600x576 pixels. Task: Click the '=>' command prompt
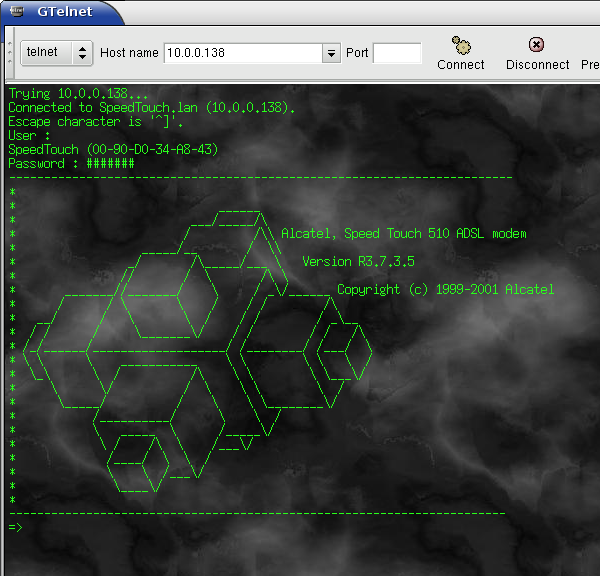(x=15, y=527)
